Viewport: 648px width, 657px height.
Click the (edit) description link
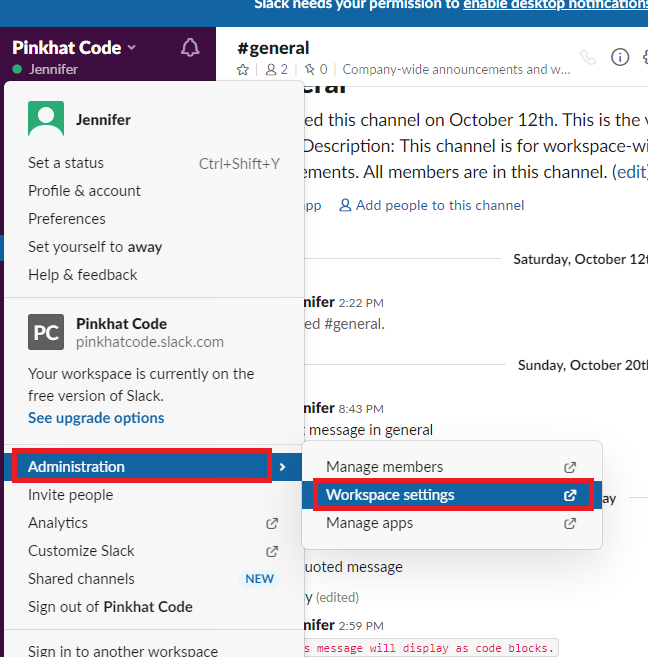[630, 172]
